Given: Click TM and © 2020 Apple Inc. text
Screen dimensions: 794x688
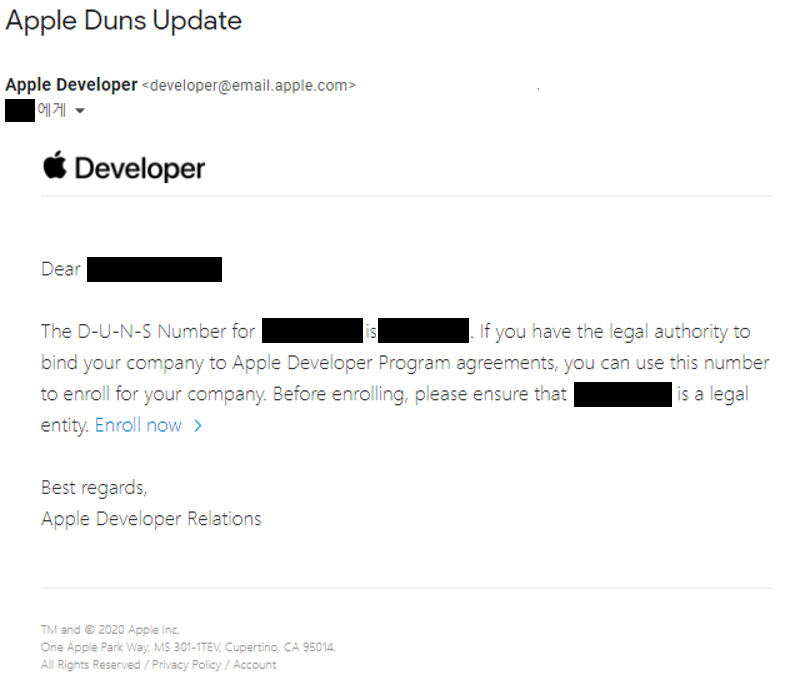Looking at the screenshot, I should pos(110,629).
